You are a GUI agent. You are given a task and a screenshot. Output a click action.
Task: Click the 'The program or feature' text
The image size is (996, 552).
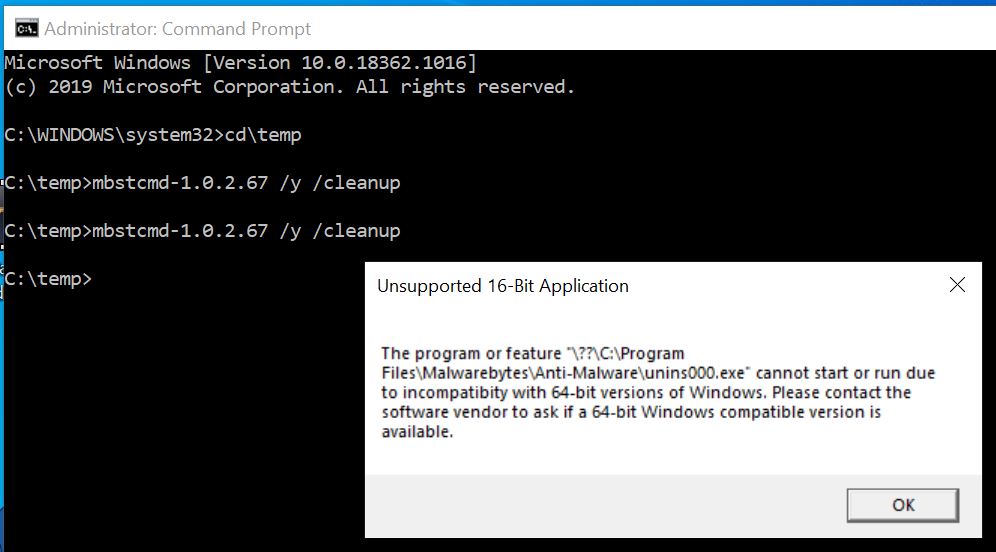coord(469,354)
